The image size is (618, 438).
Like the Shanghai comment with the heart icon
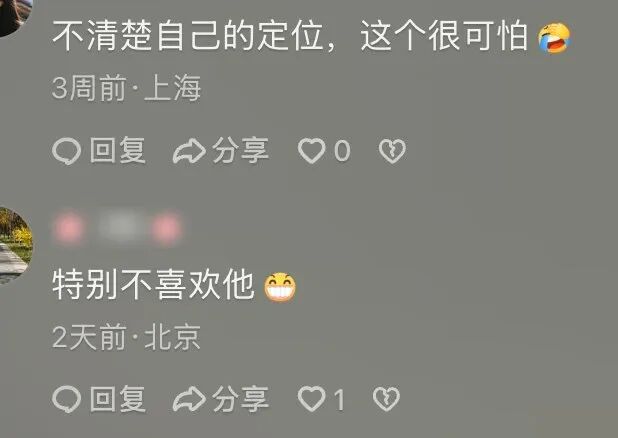311,151
